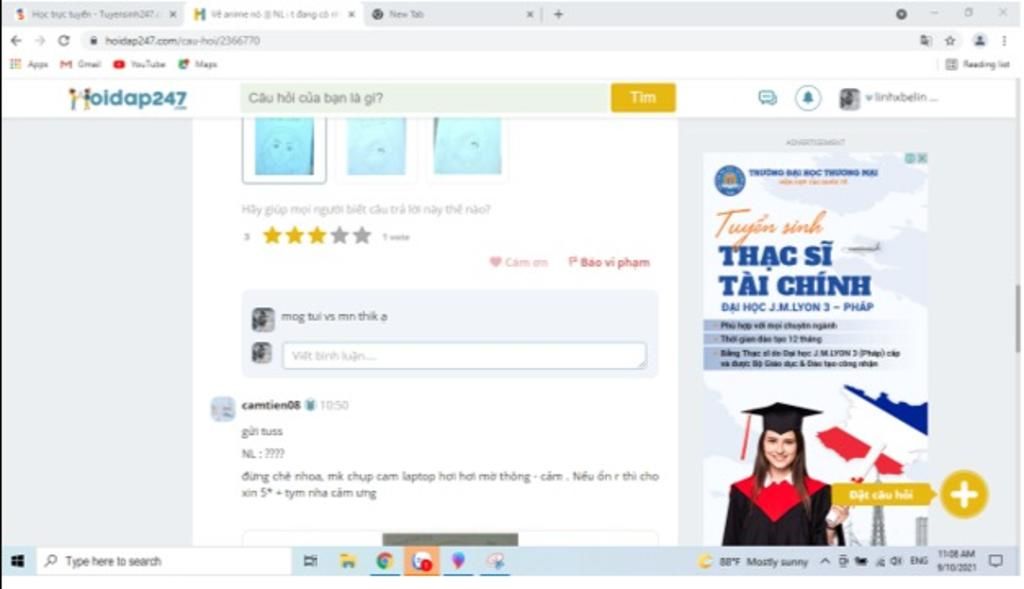Click the Hoidap247 logo
The height and width of the screenshot is (589, 1024).
click(x=128, y=98)
